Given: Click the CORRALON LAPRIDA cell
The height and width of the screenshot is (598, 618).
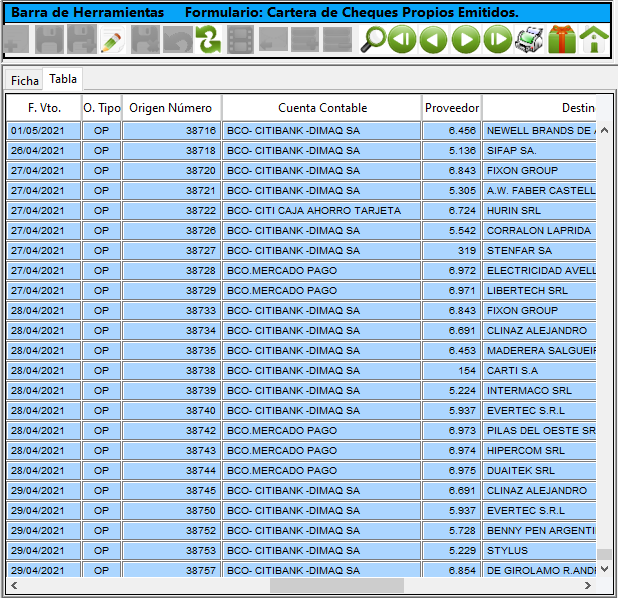Looking at the screenshot, I should [539, 231].
